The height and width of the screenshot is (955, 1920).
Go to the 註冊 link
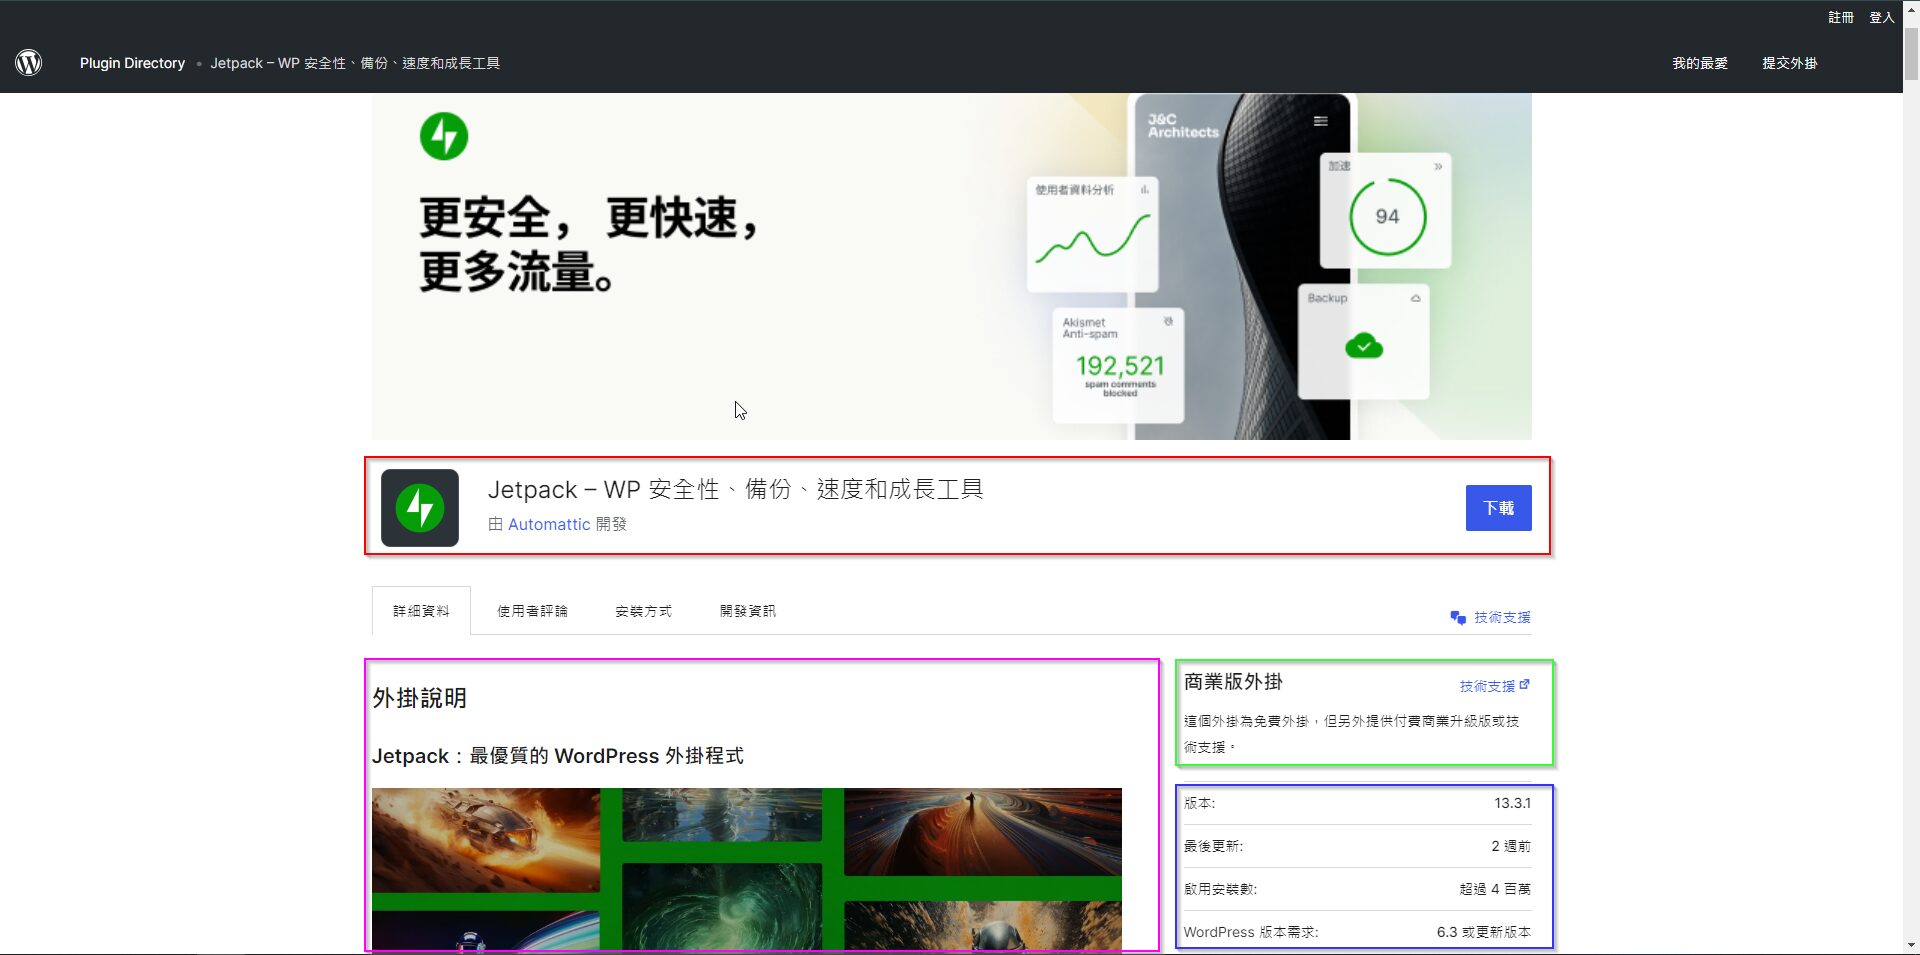tap(1841, 17)
